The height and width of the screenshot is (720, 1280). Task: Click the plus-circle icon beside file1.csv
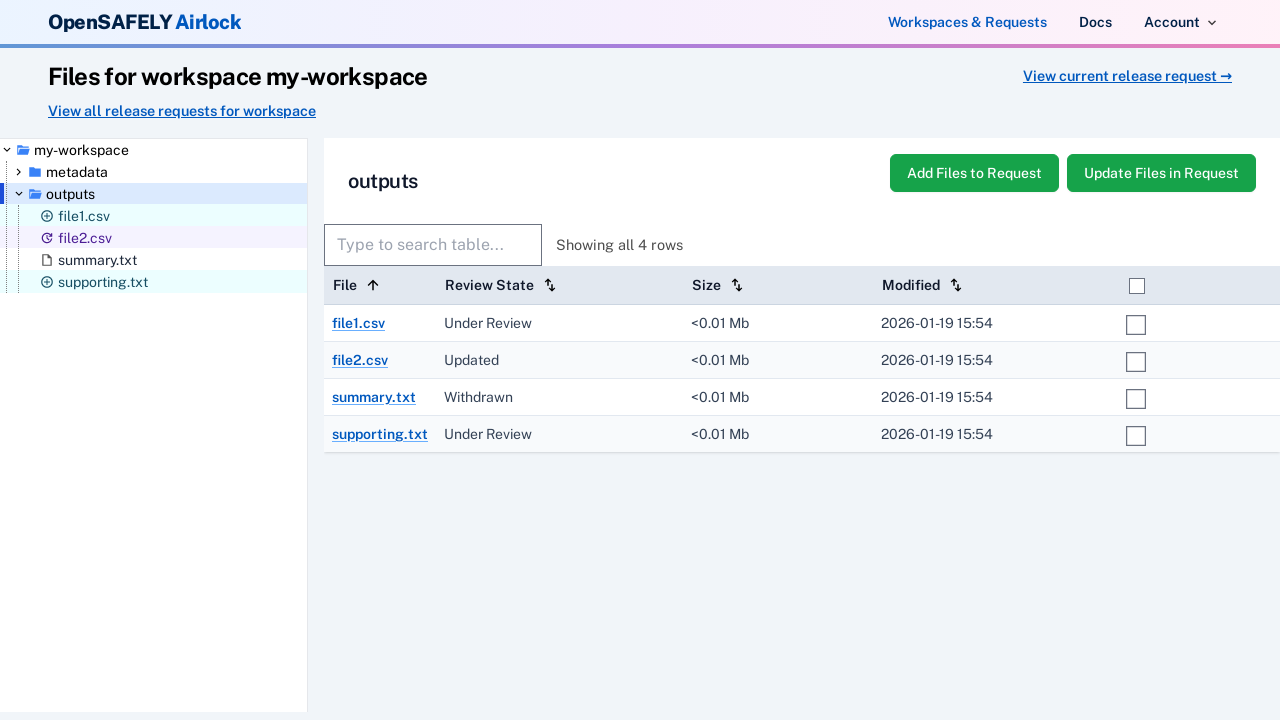47,216
